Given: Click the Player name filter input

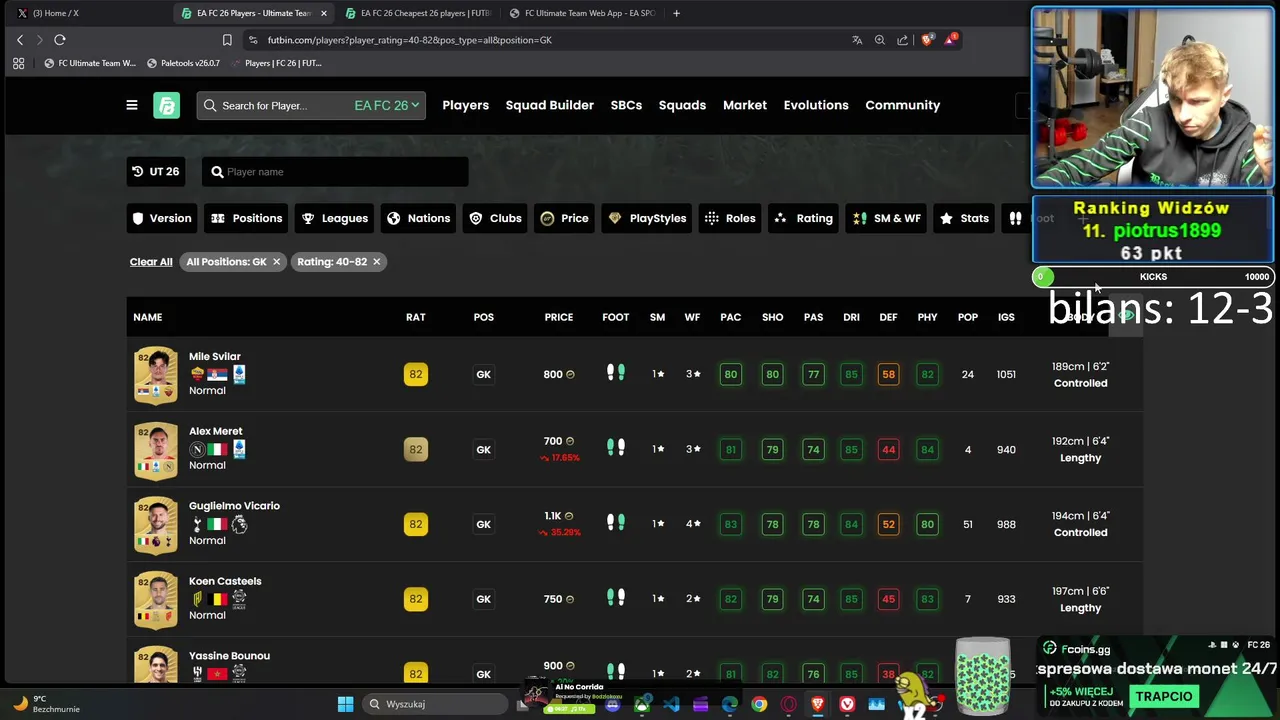Looking at the screenshot, I should click(x=335, y=171).
